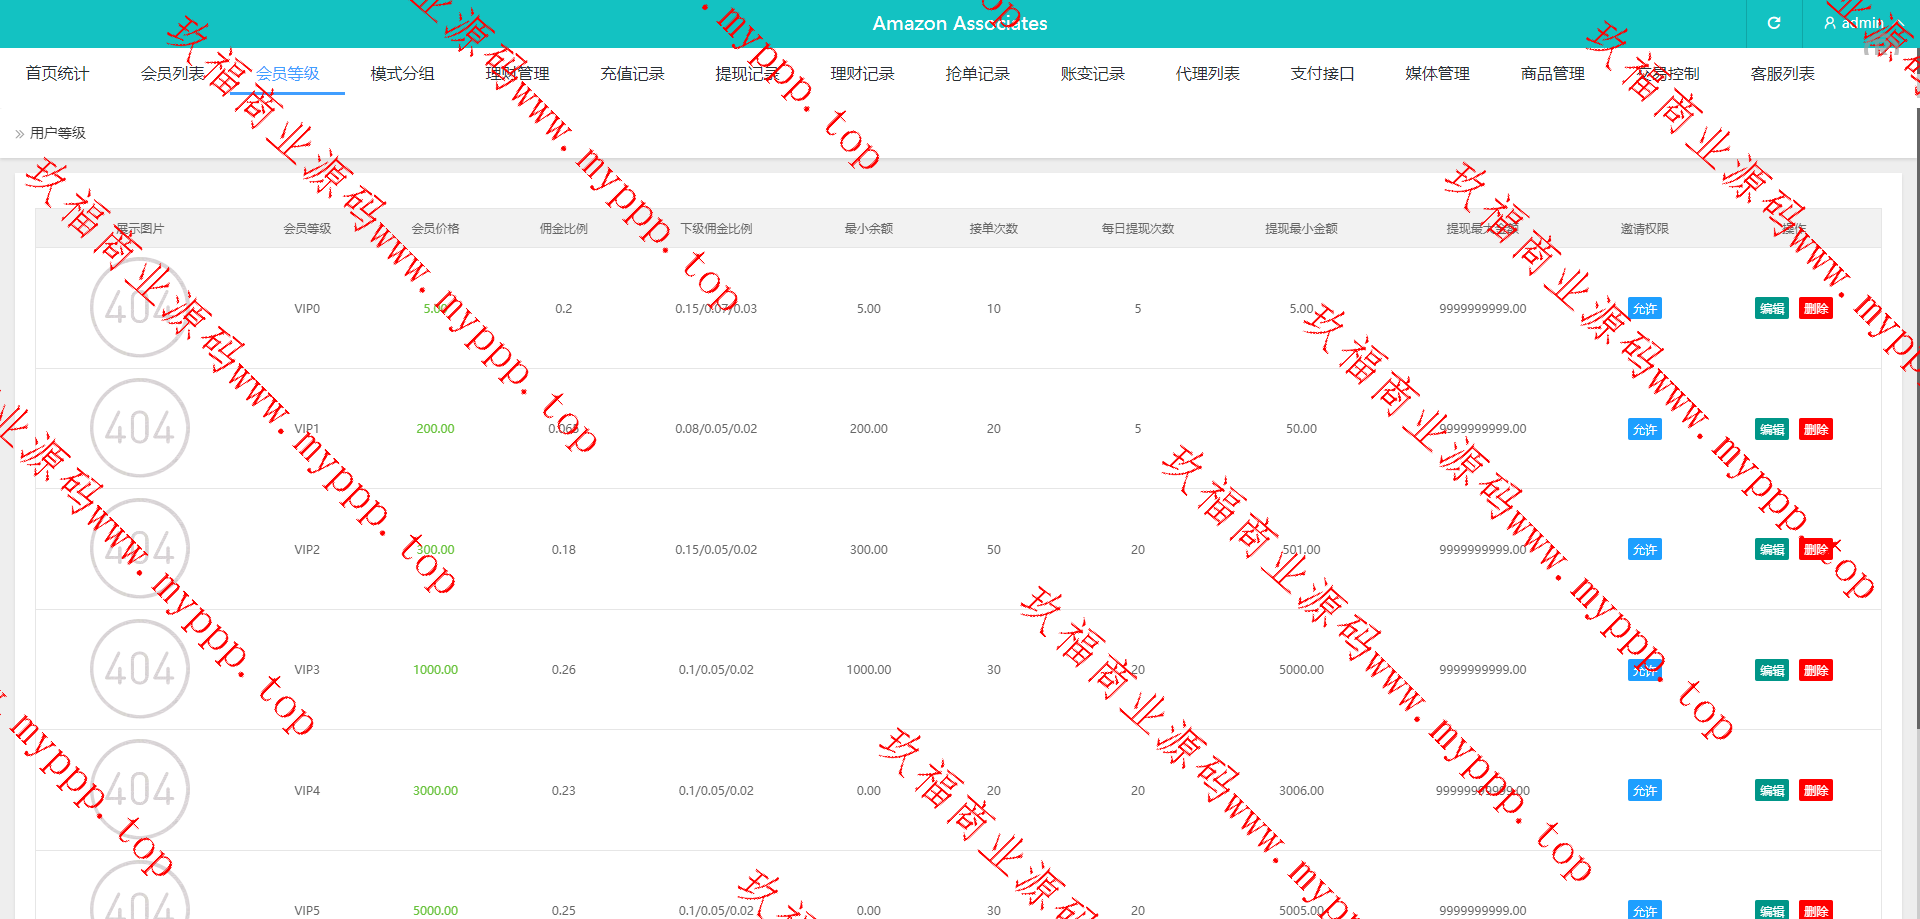Click the refresh icon in header
The image size is (1920, 919).
tap(1774, 23)
